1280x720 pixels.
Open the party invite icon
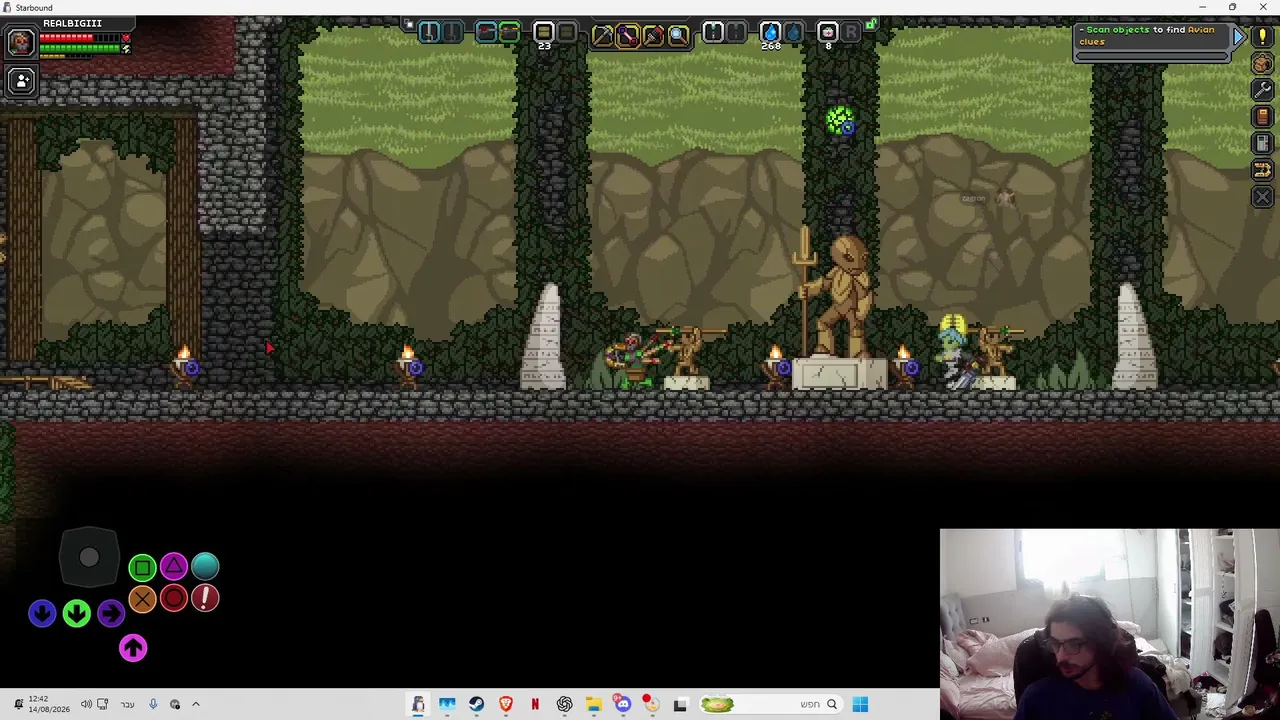point(21,81)
